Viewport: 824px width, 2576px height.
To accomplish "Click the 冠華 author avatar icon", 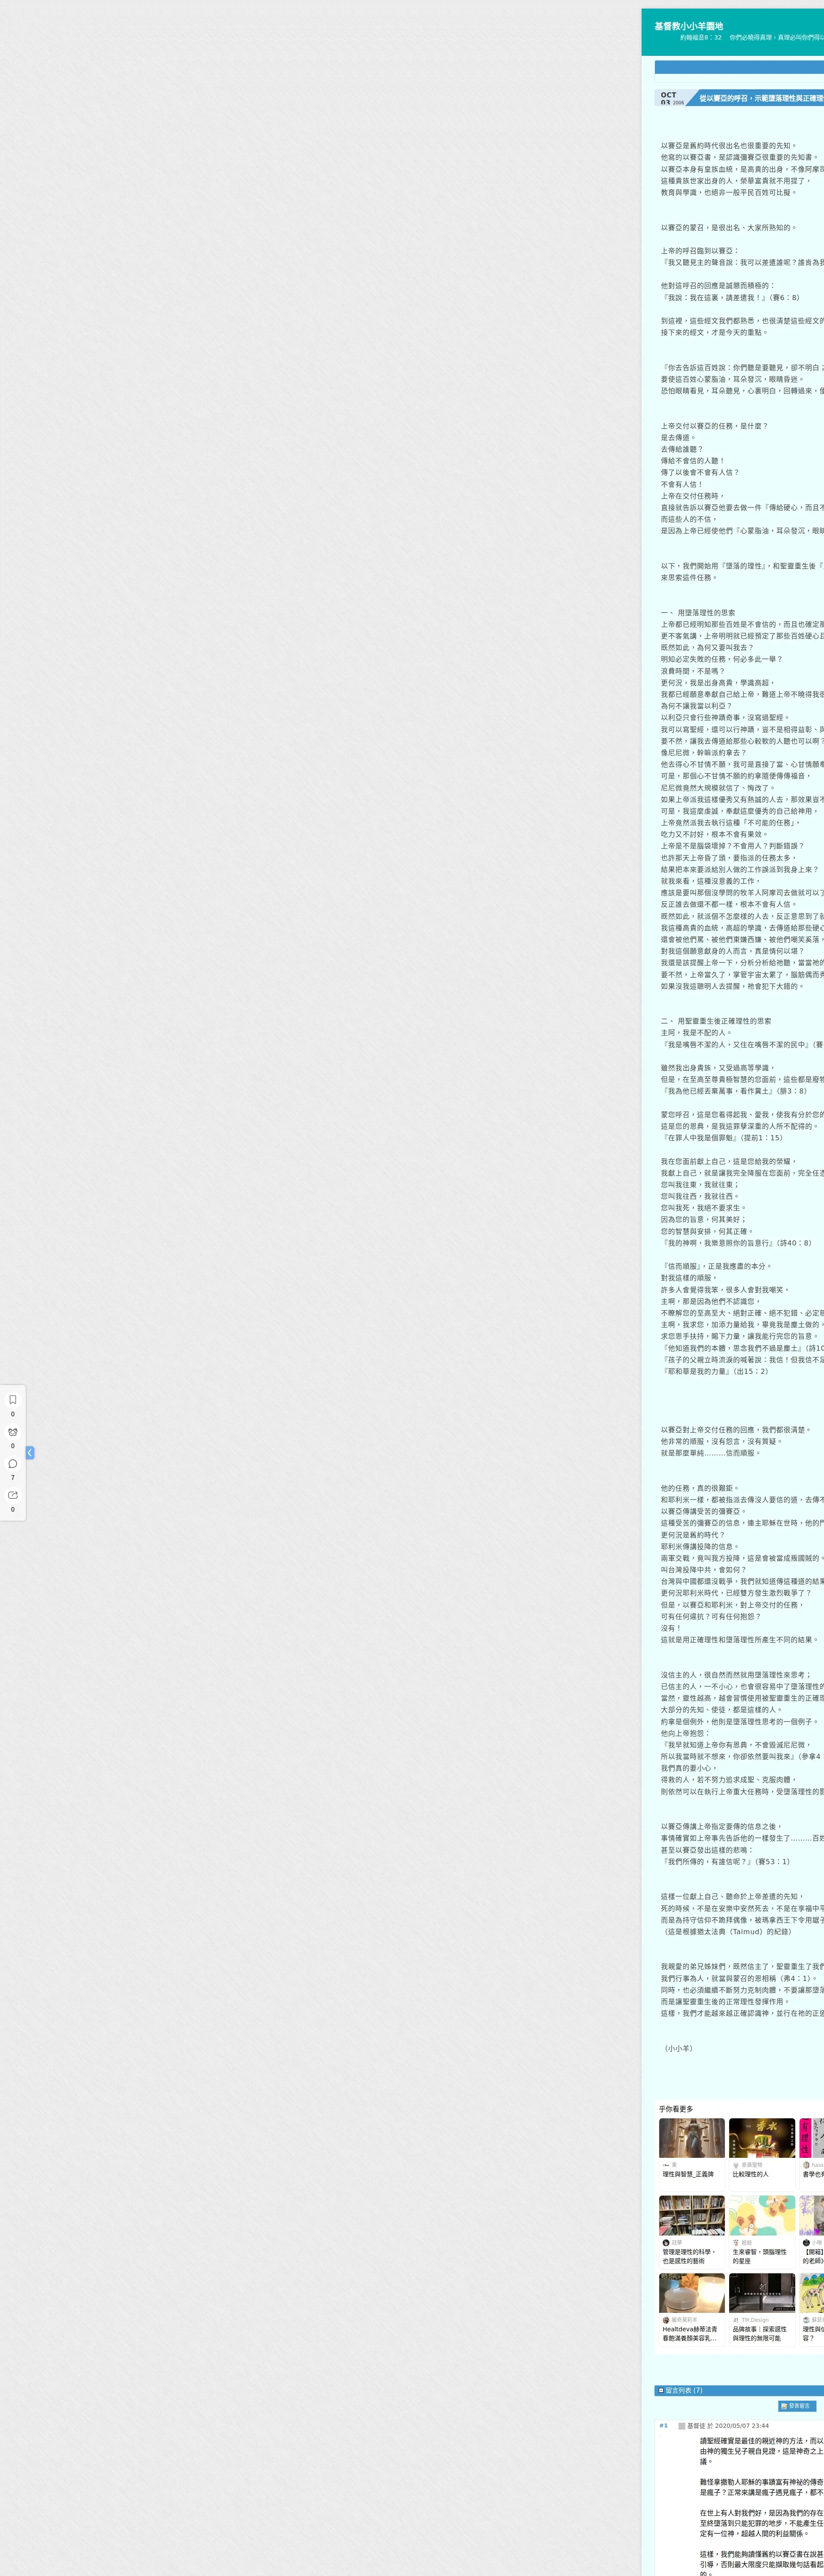I will pyautogui.click(x=666, y=2242).
